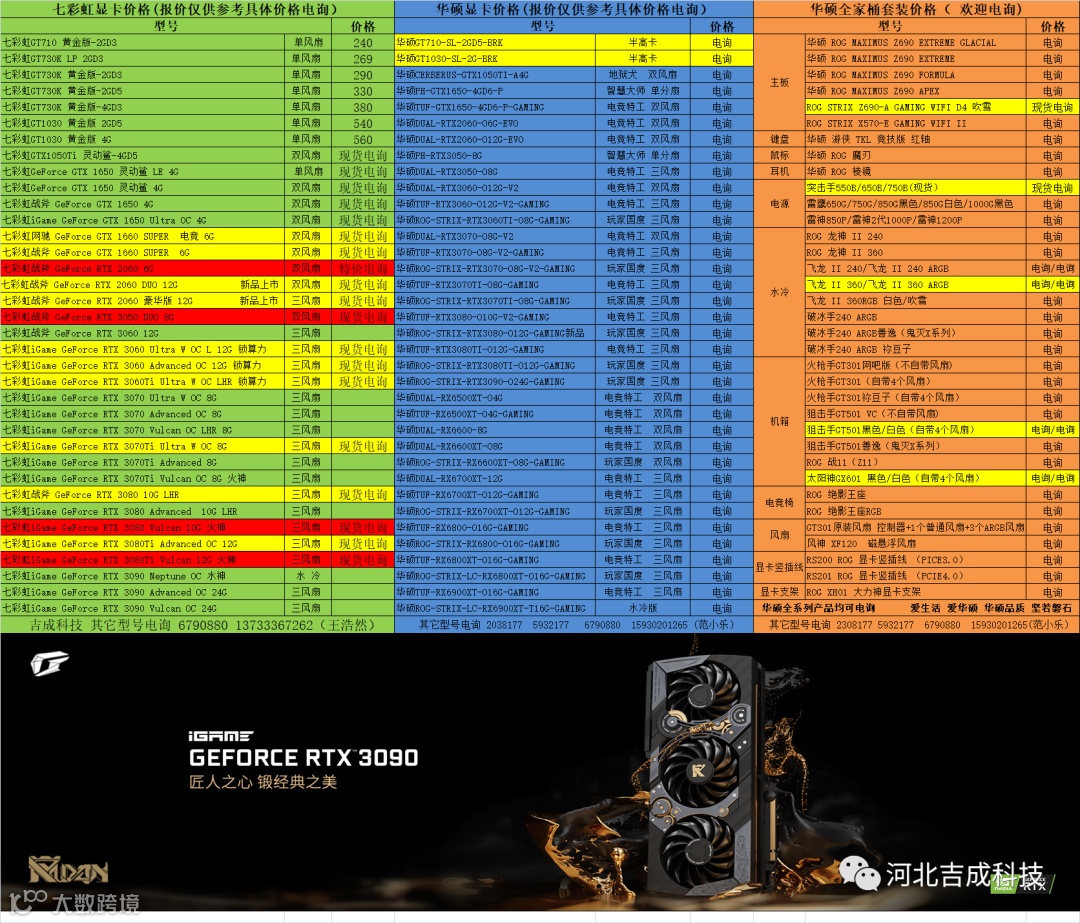Select the cell 华硕GT710-SL-2GD5-BRK
The image size is (1080, 923).
tap(495, 43)
